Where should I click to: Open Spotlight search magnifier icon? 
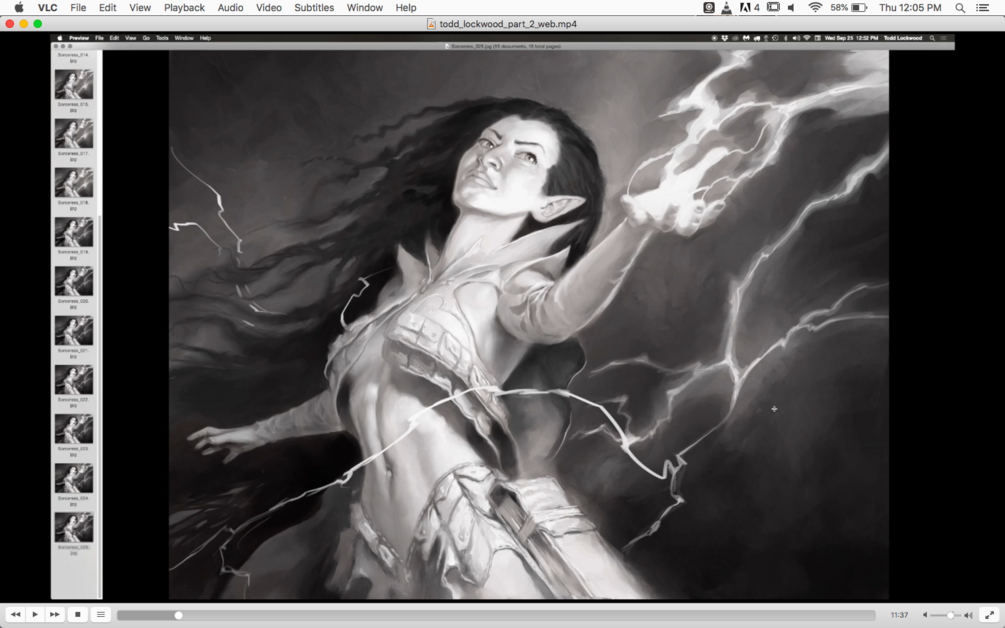[x=959, y=8]
